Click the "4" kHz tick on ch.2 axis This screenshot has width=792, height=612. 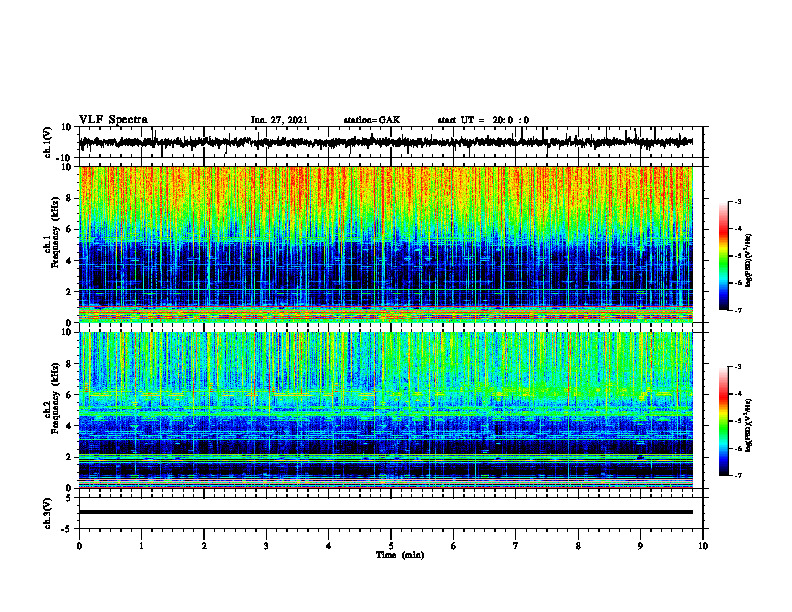point(69,426)
